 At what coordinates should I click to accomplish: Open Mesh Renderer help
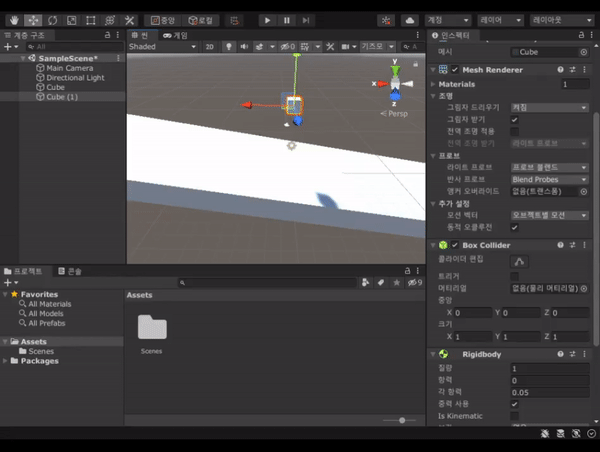(x=561, y=70)
